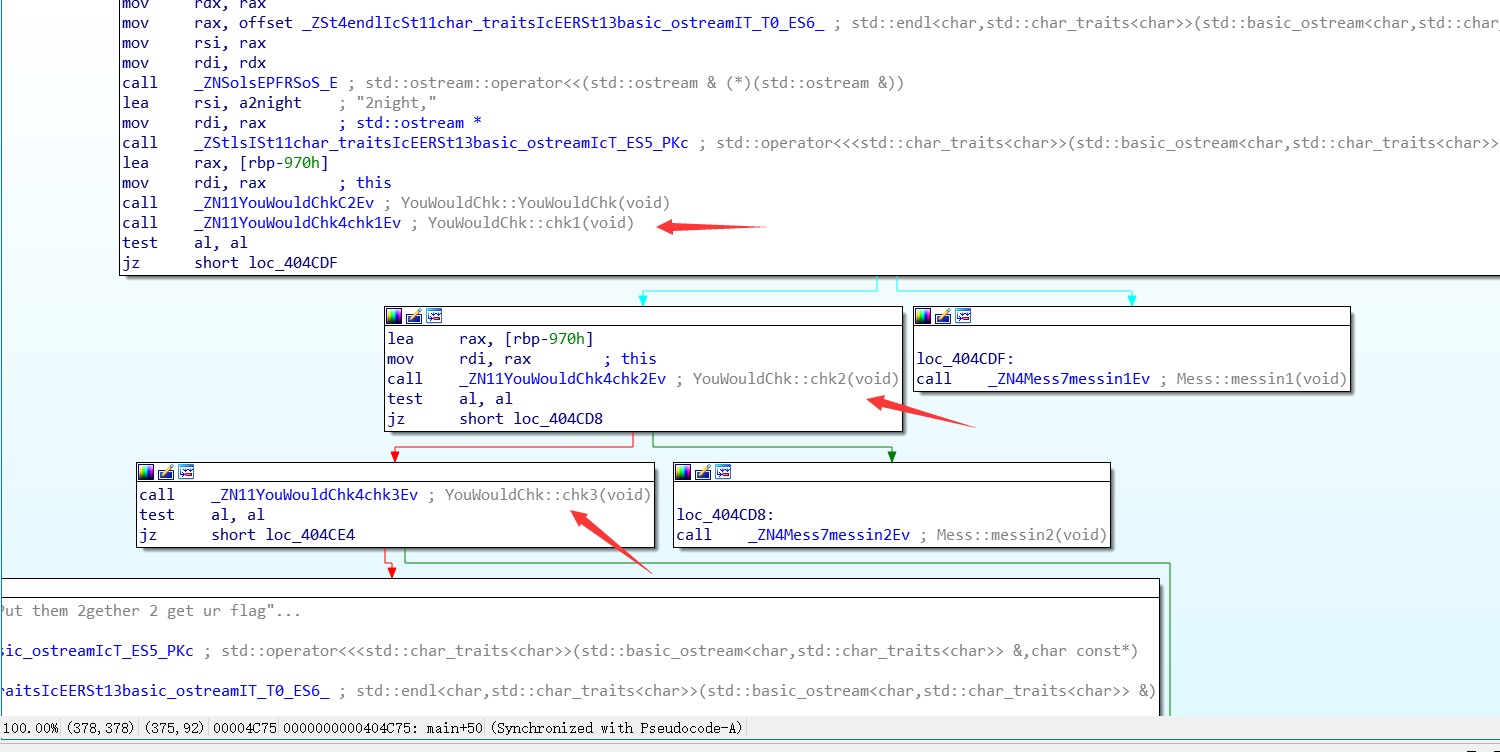The image size is (1500, 752).
Task: Click the call _ZN11YouWouldChkC2Ev constructor line
Action: tap(395, 203)
